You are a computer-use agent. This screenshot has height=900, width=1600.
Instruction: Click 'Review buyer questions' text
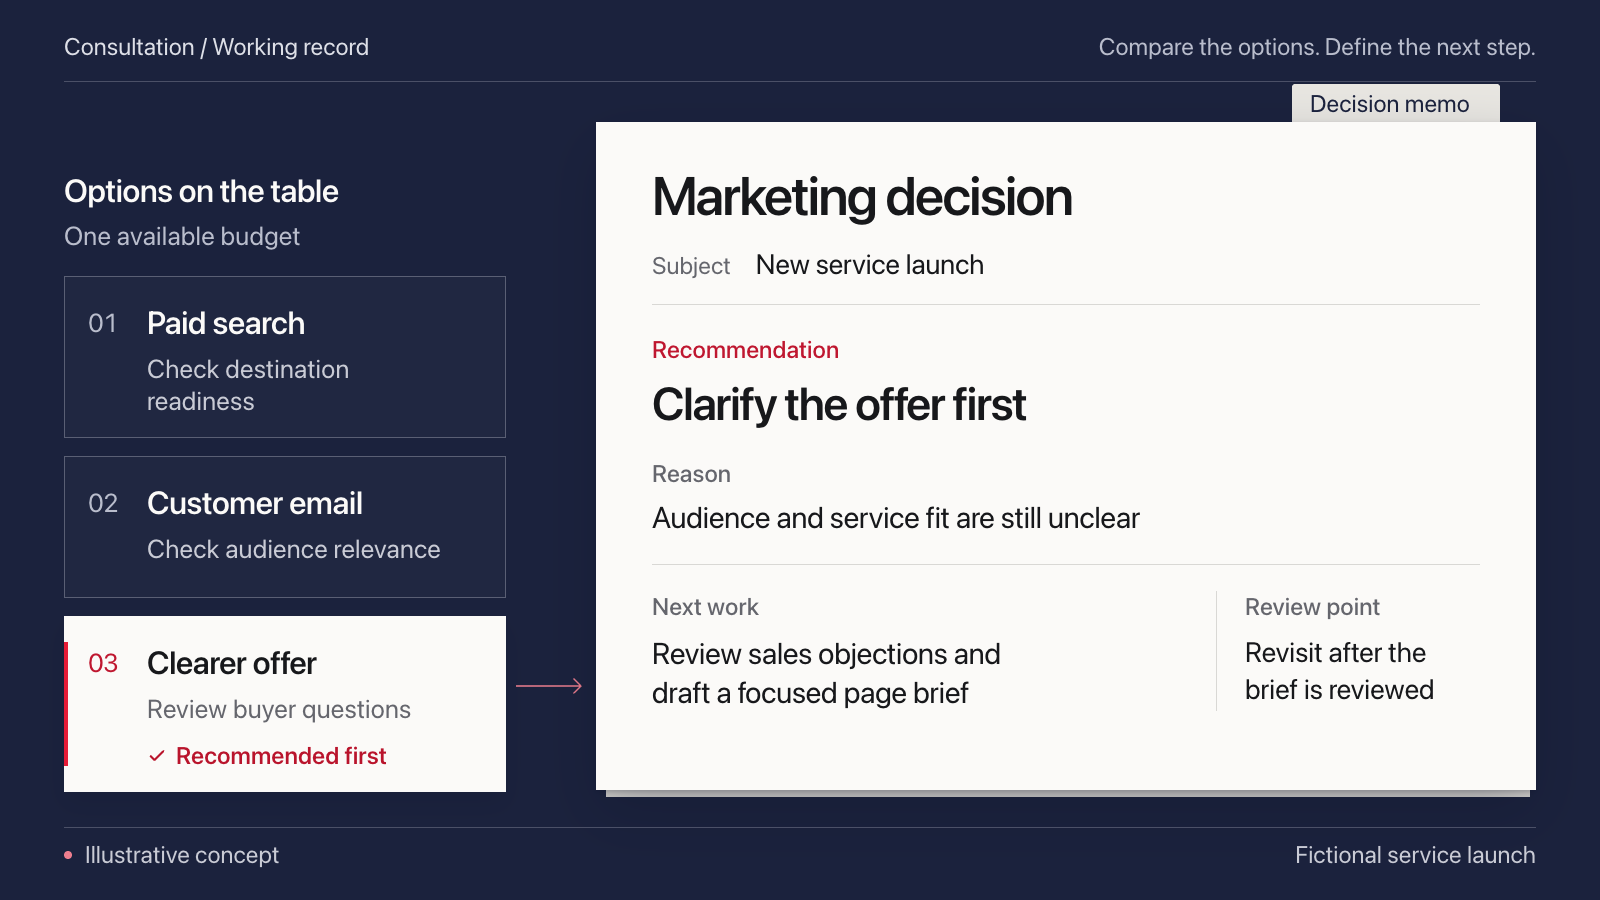click(279, 710)
